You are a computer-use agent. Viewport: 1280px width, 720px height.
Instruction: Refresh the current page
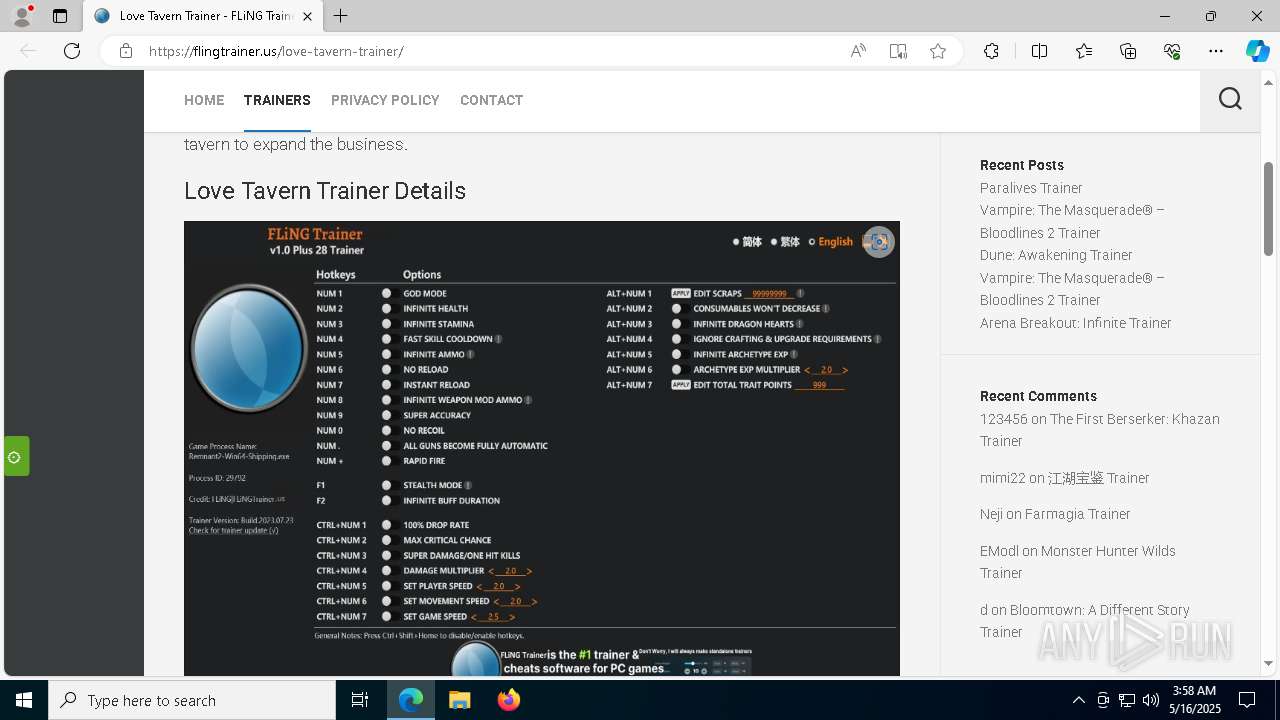tap(72, 51)
